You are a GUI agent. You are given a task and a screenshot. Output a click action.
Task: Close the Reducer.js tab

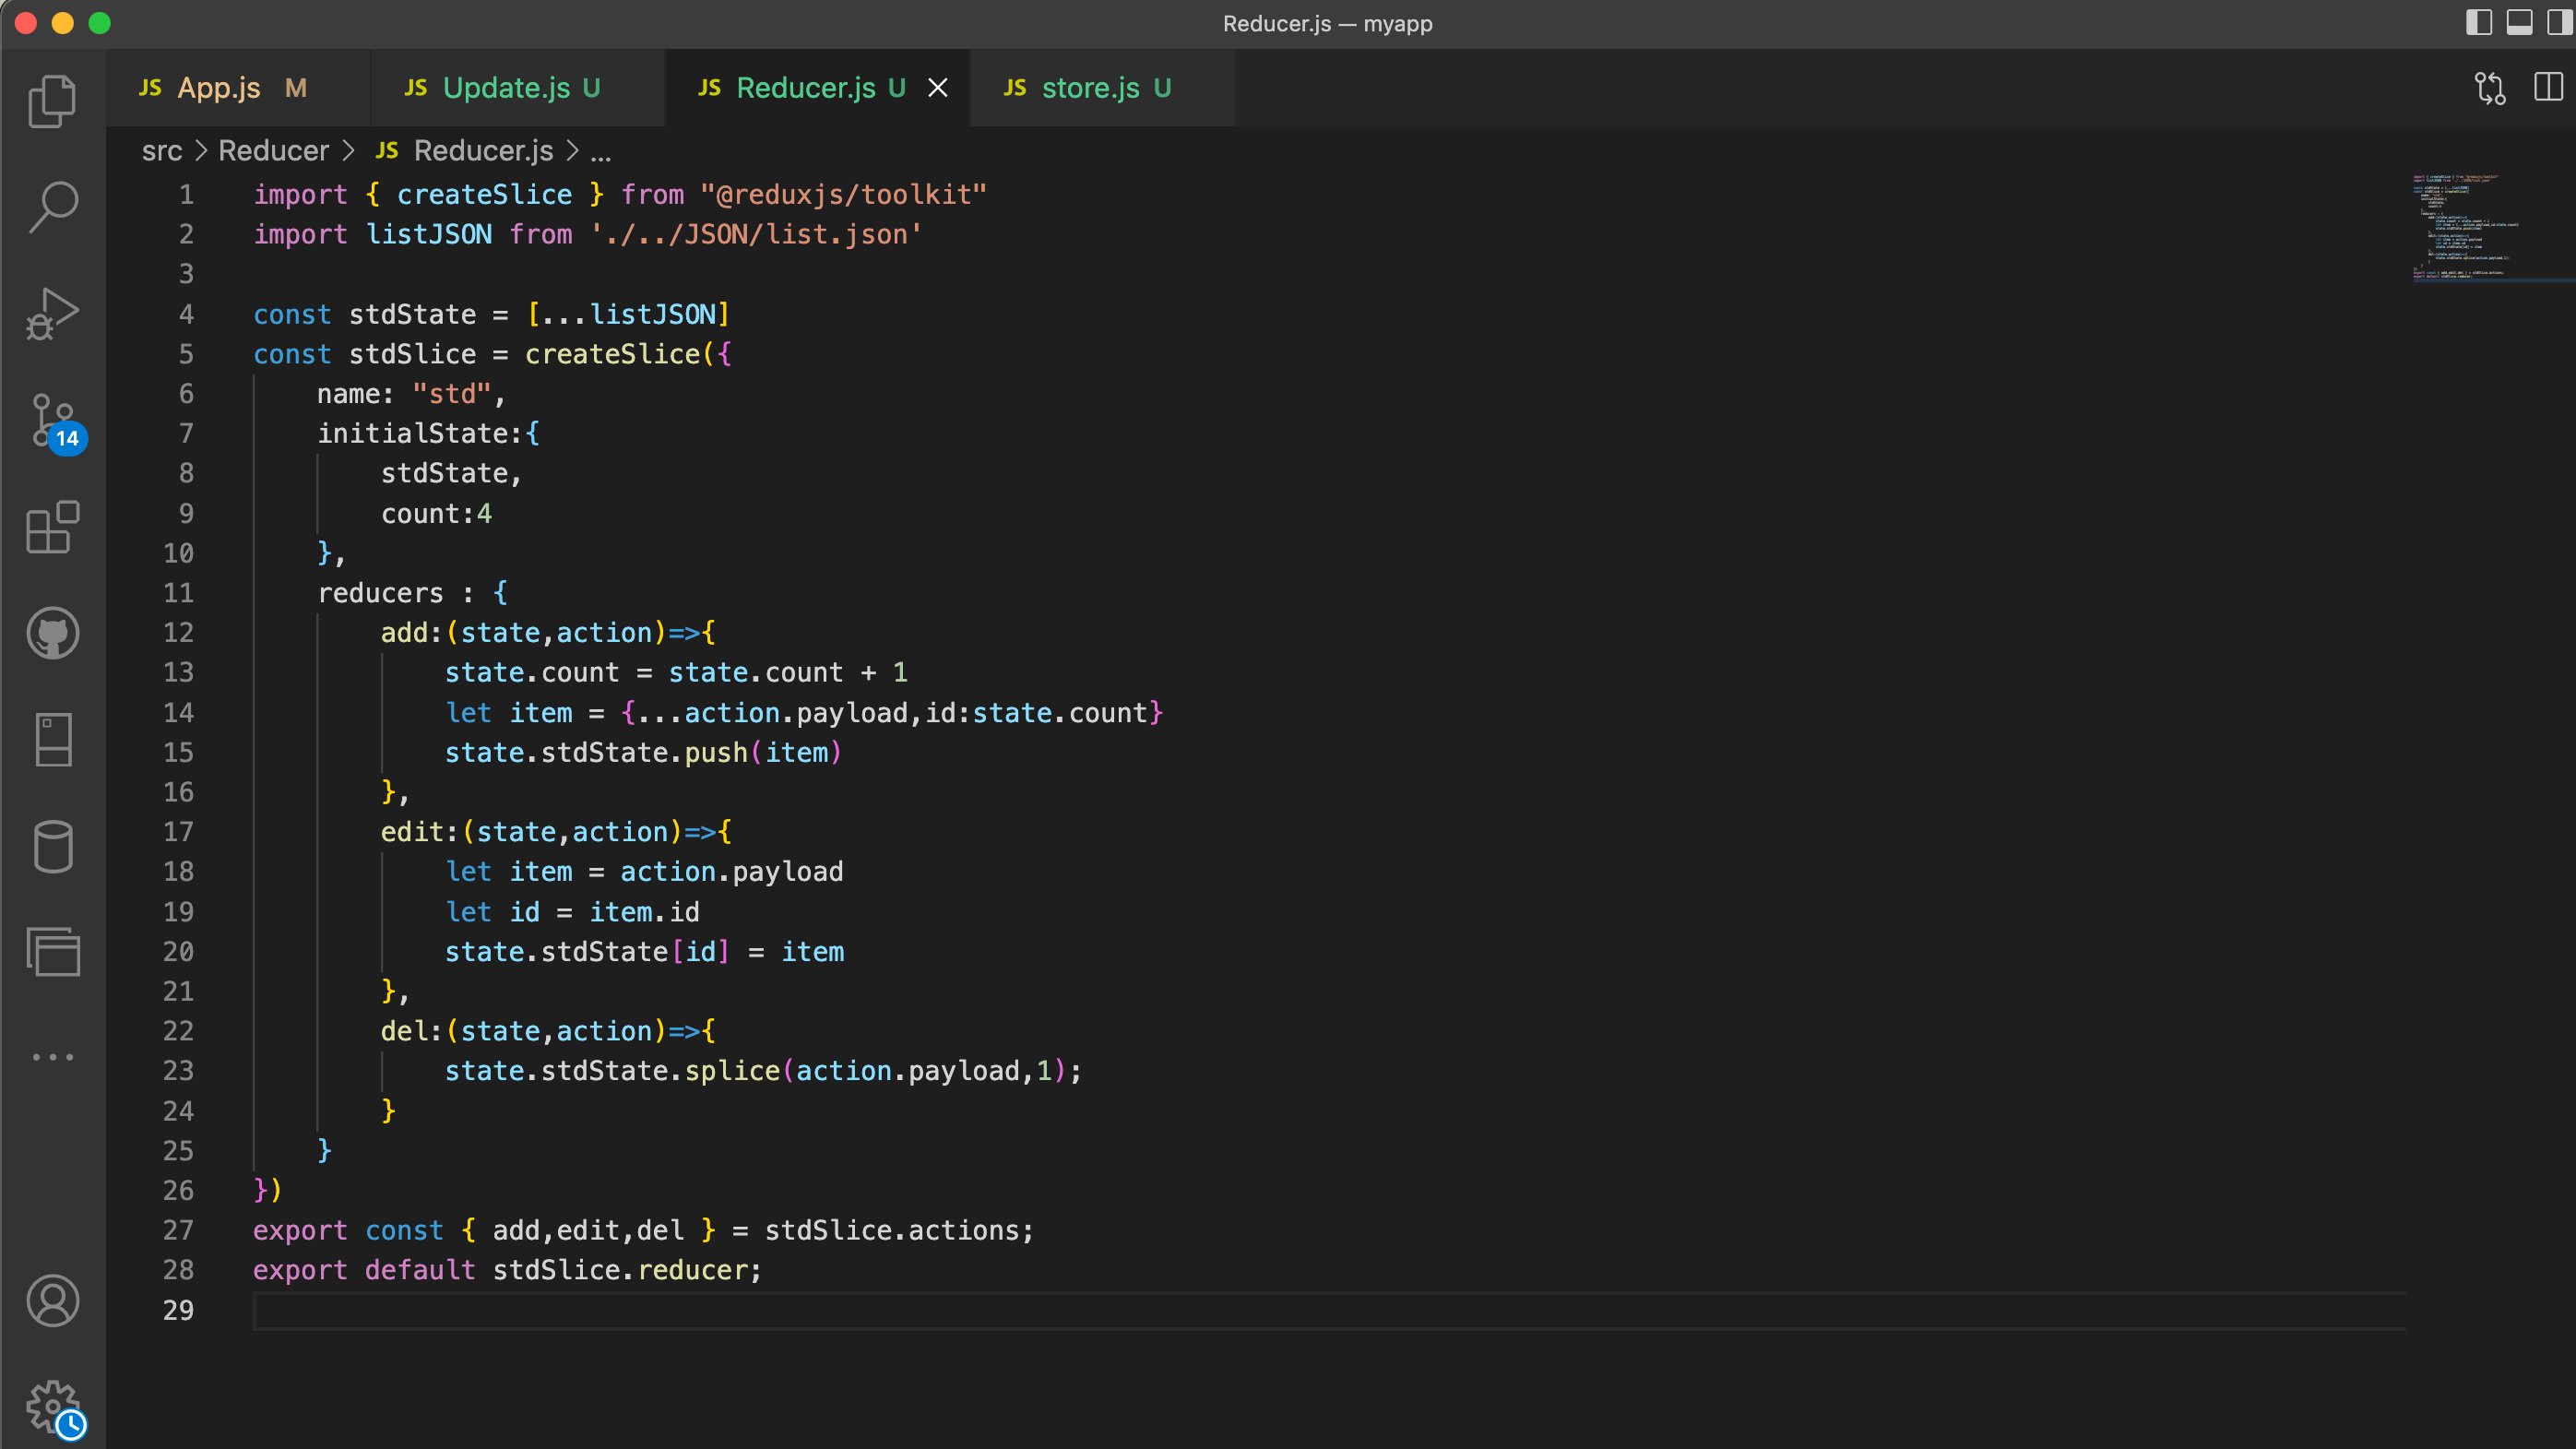pos(937,88)
